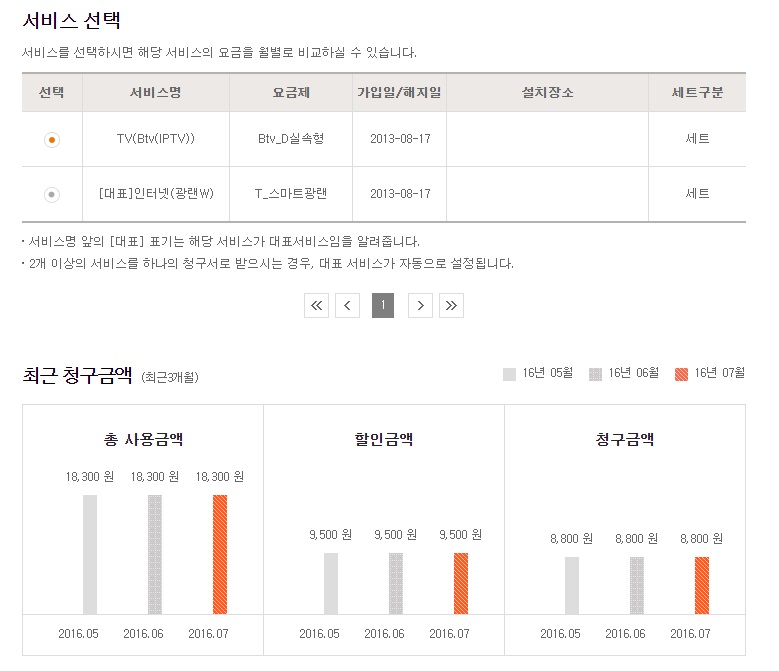Click the orange 2016.07 bar under 청구금액
Screen dimensions: 779x671
(702, 585)
